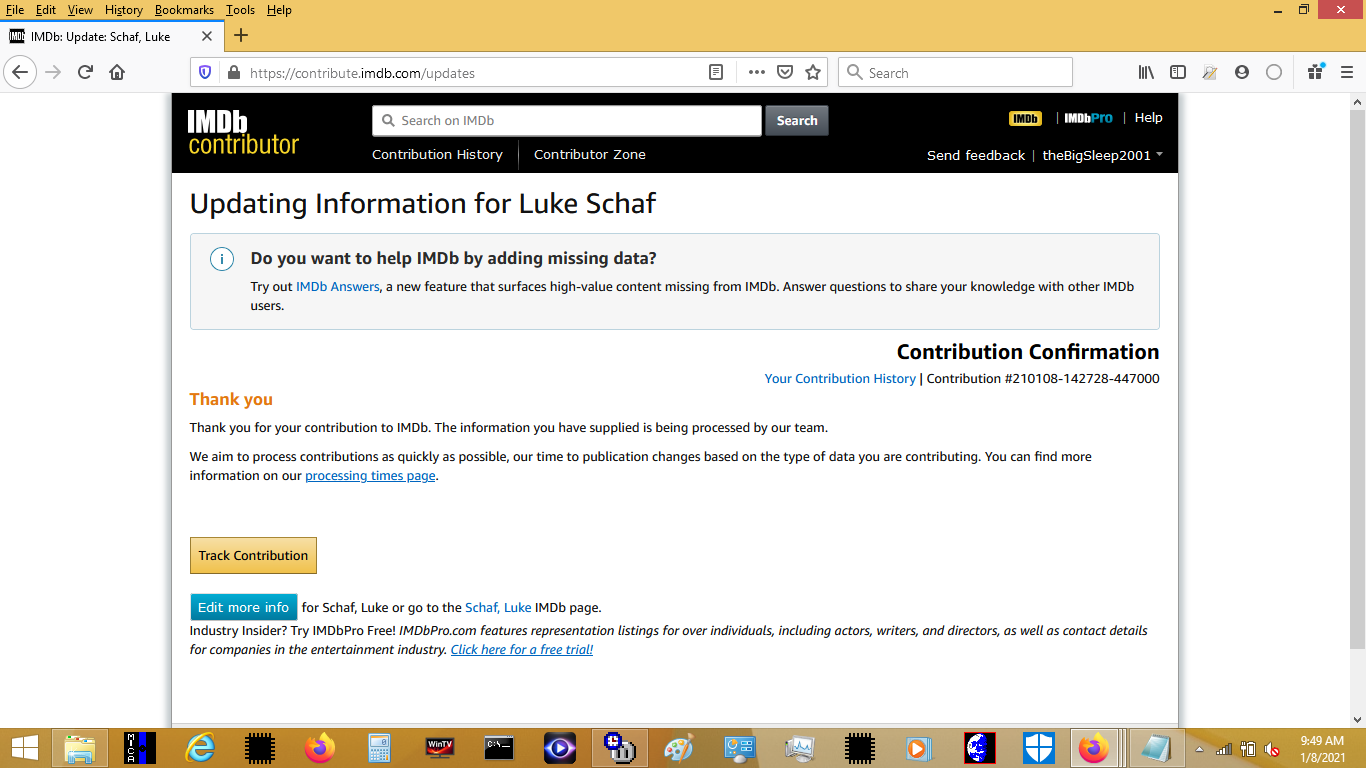Viewport: 1366px width, 768px height.
Task: Open Windows Start button on taskbar
Action: 25,748
